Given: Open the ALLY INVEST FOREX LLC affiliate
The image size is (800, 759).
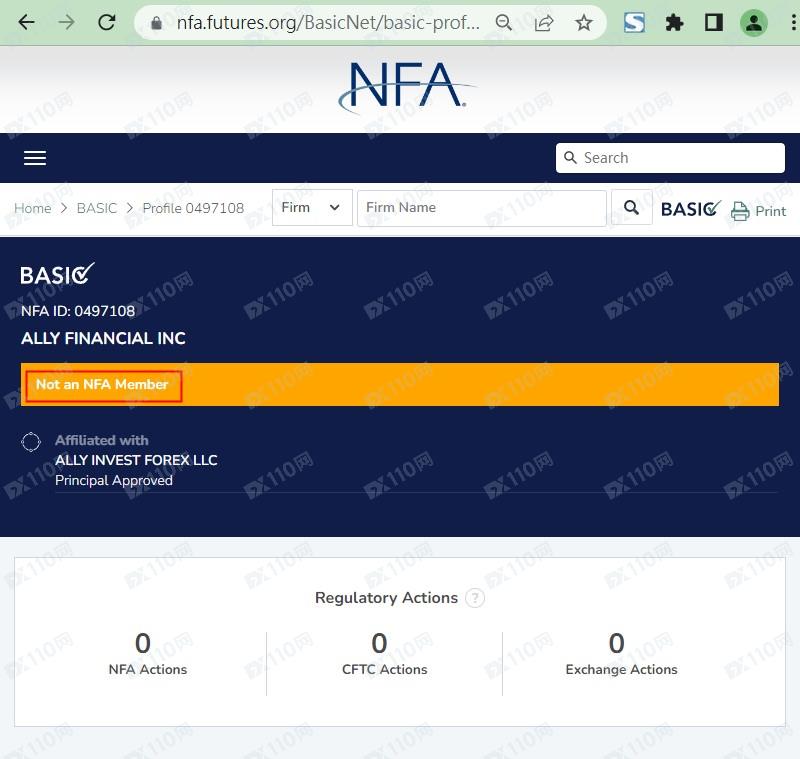Looking at the screenshot, I should (x=136, y=460).
